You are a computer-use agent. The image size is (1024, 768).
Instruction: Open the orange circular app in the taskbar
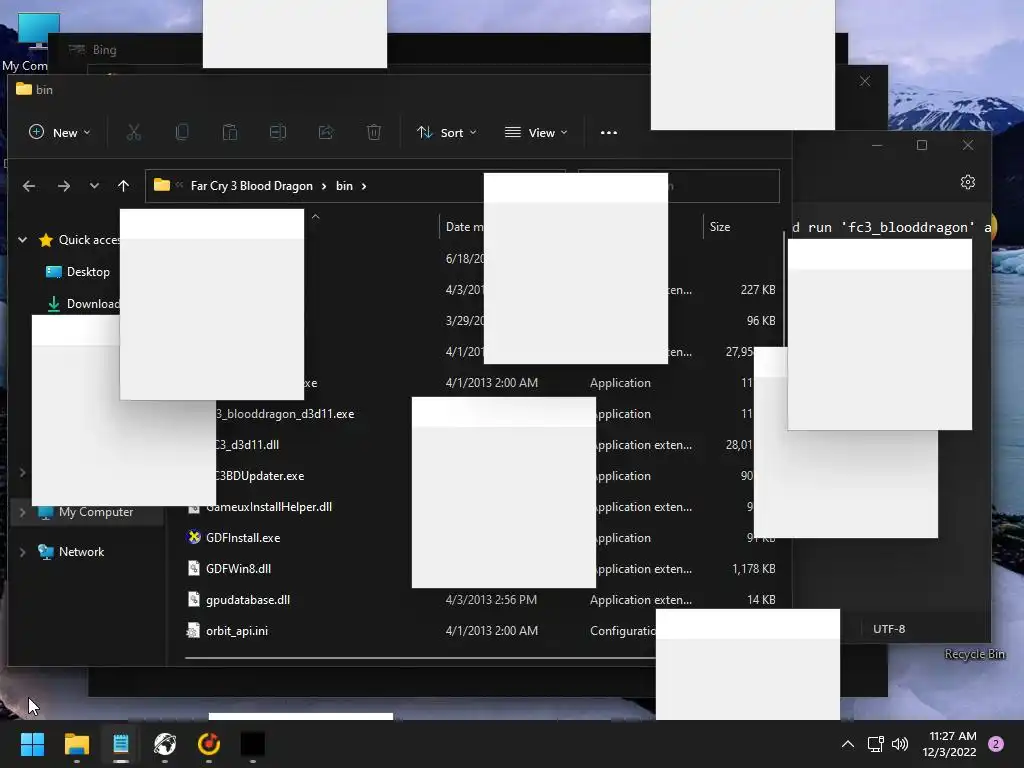point(209,744)
